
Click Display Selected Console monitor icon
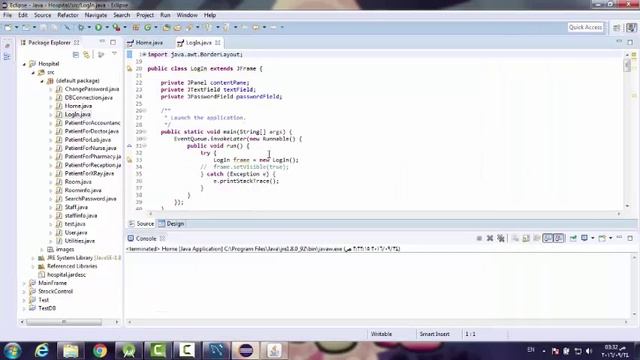click(584, 238)
